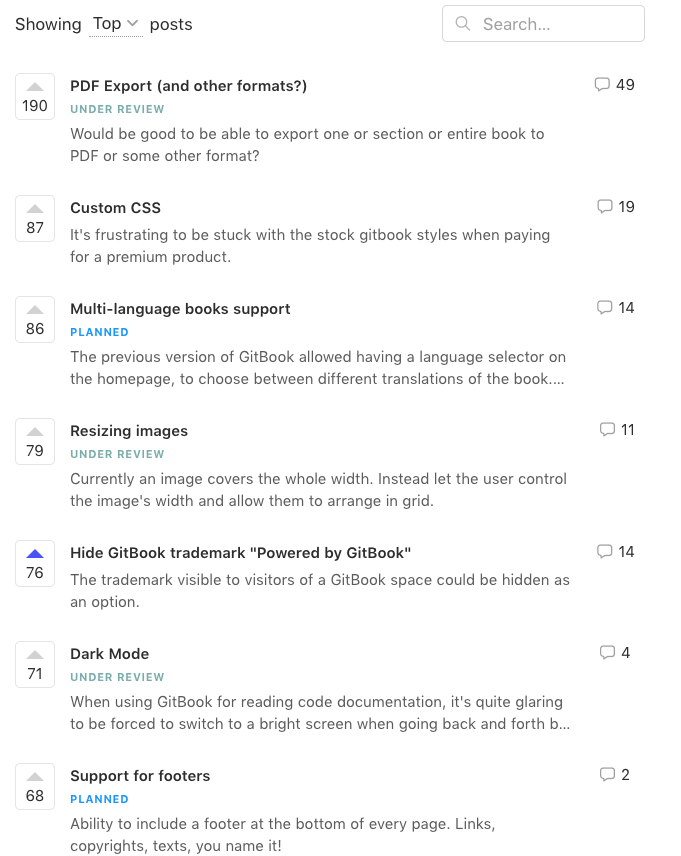Viewport: 681px width, 856px height.
Task: Focus the Search posts field
Action: [543, 23]
